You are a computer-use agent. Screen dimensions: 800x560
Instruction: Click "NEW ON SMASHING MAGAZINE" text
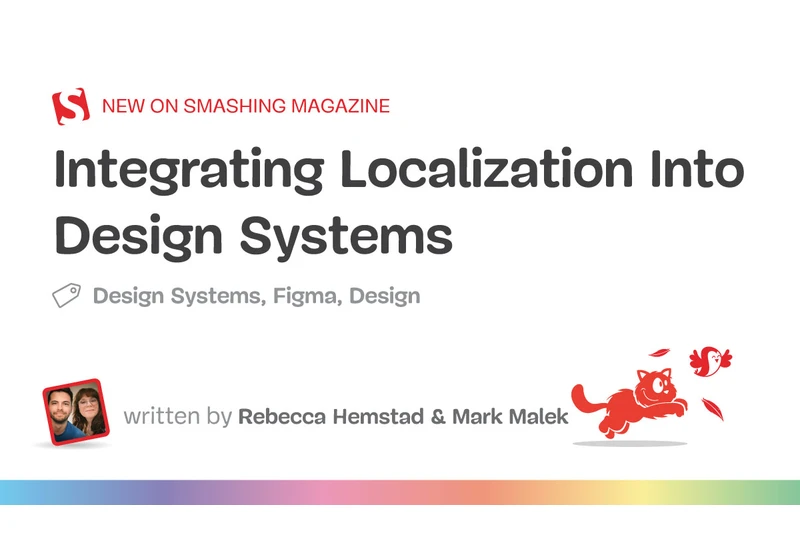246,106
